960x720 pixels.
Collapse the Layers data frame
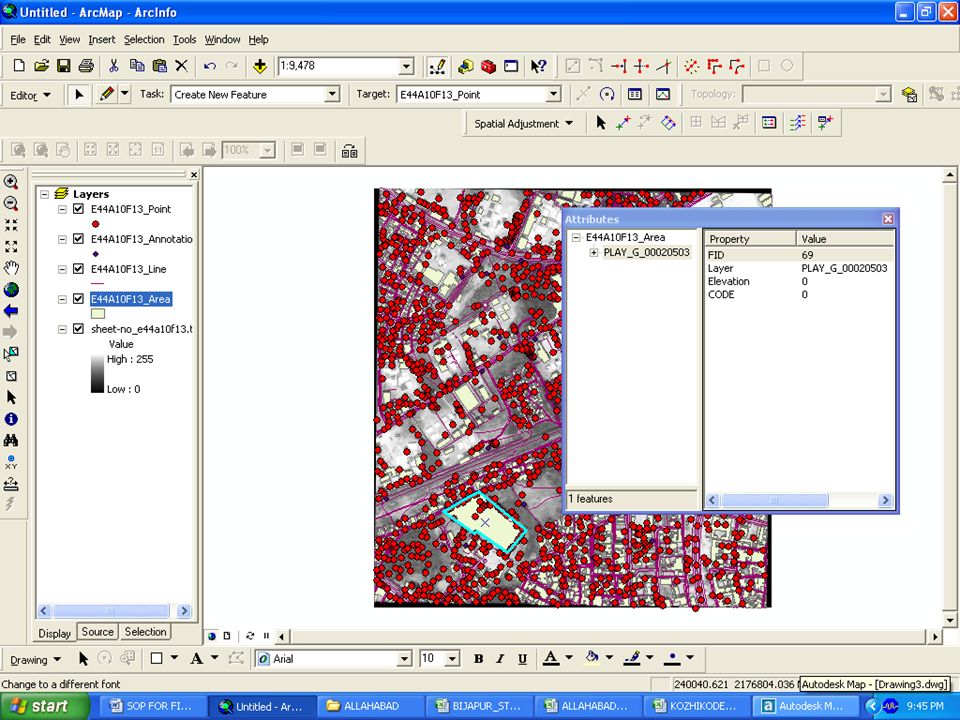tap(45, 194)
